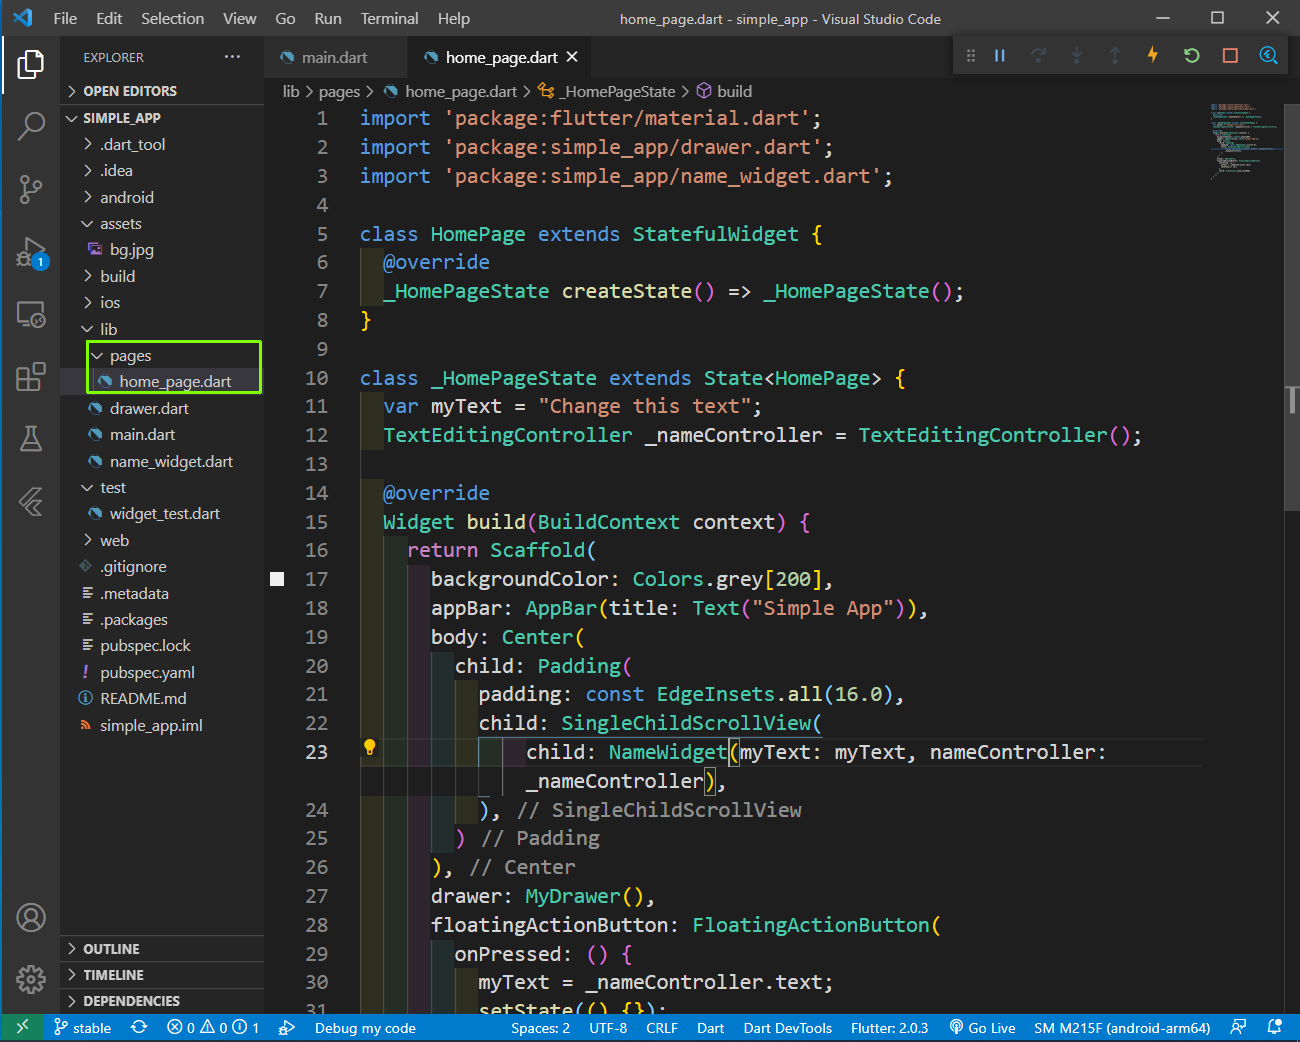Open the Selection menu
The image size is (1300, 1042).
coord(172,18)
